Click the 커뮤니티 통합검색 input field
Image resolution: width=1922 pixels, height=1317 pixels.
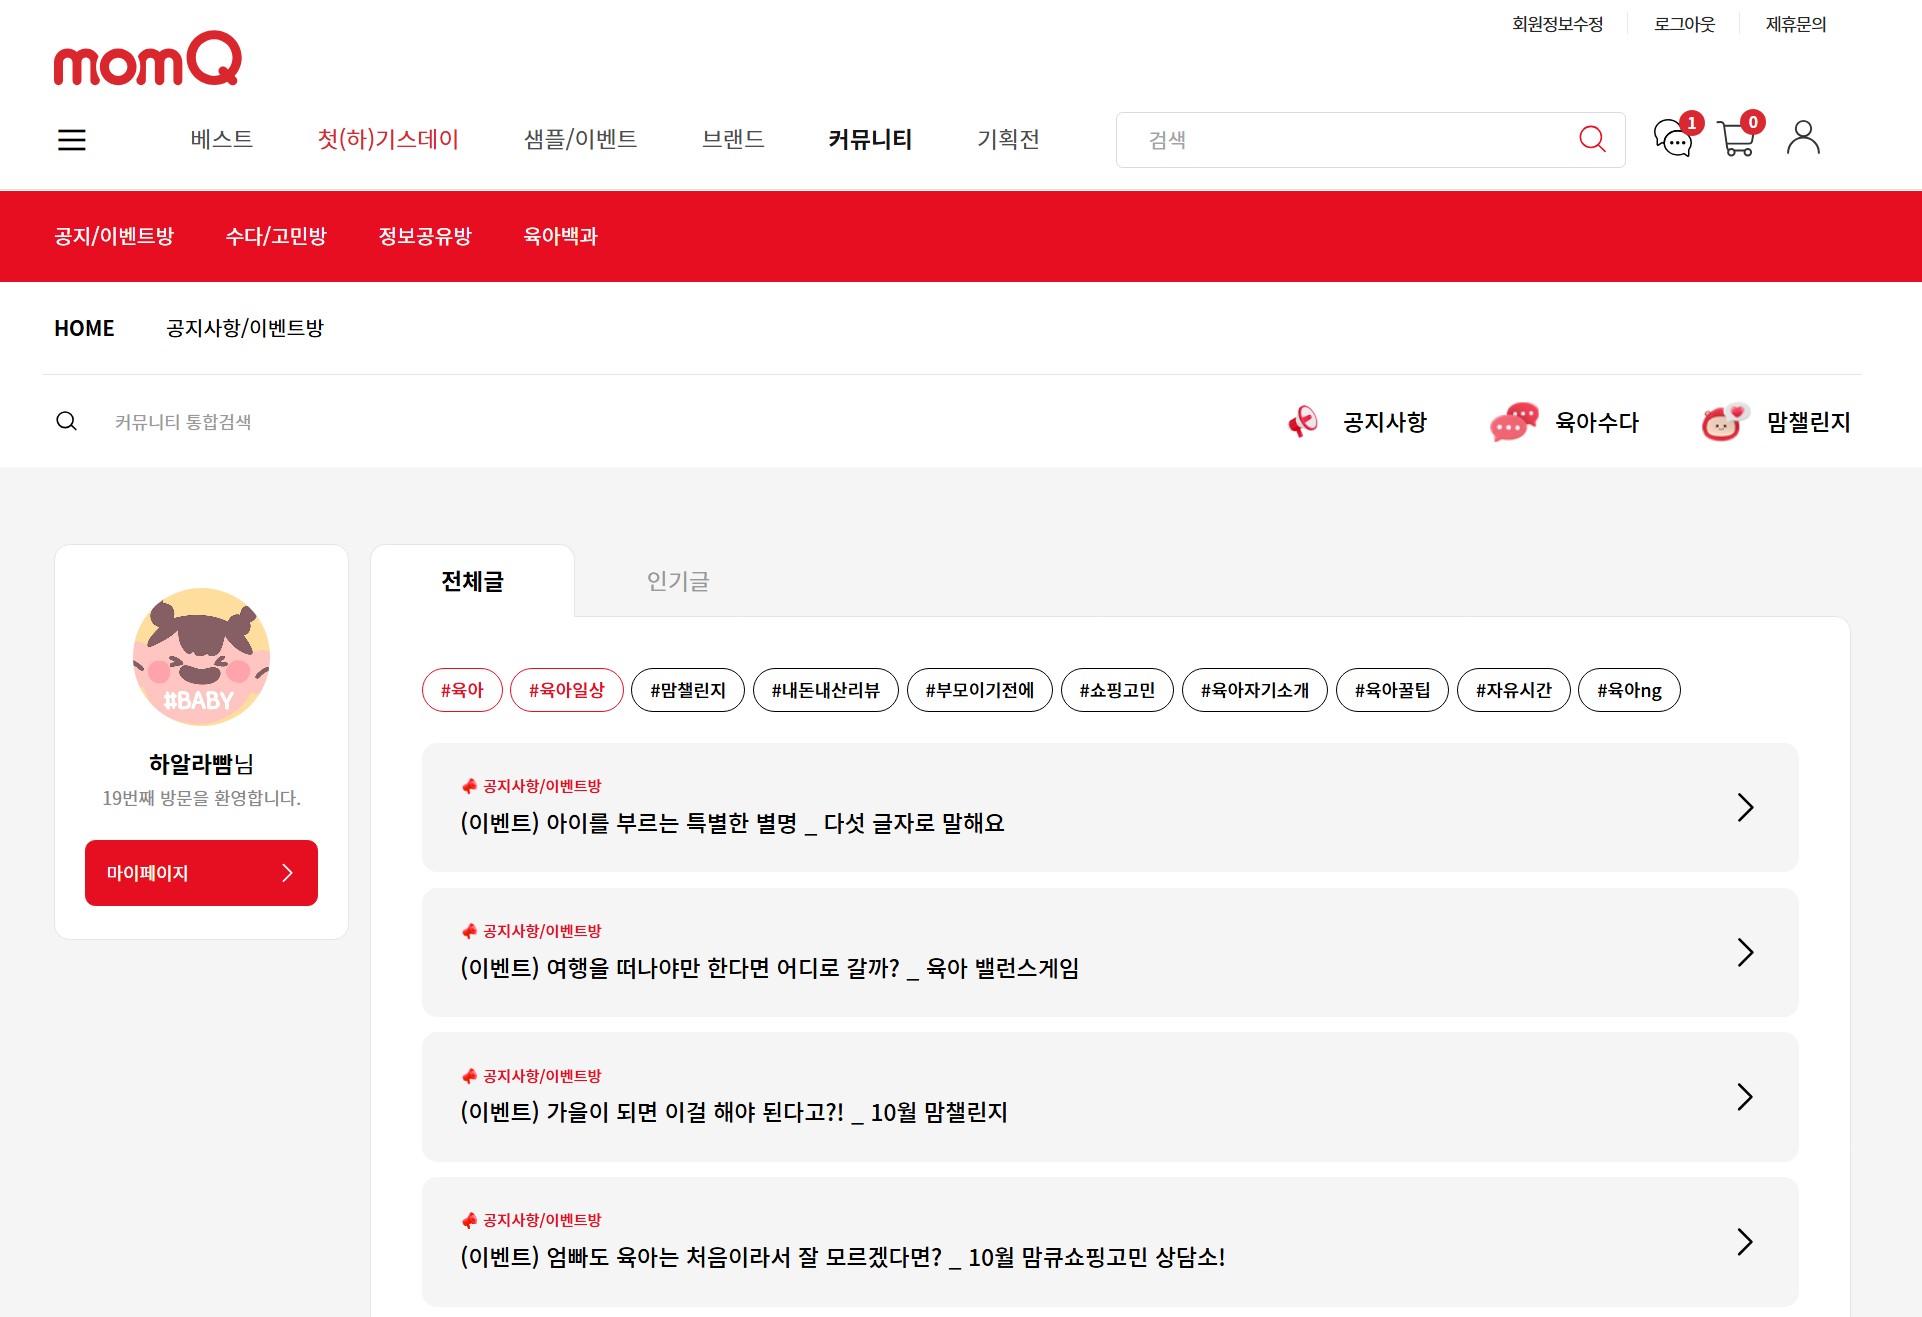pyautogui.click(x=250, y=421)
